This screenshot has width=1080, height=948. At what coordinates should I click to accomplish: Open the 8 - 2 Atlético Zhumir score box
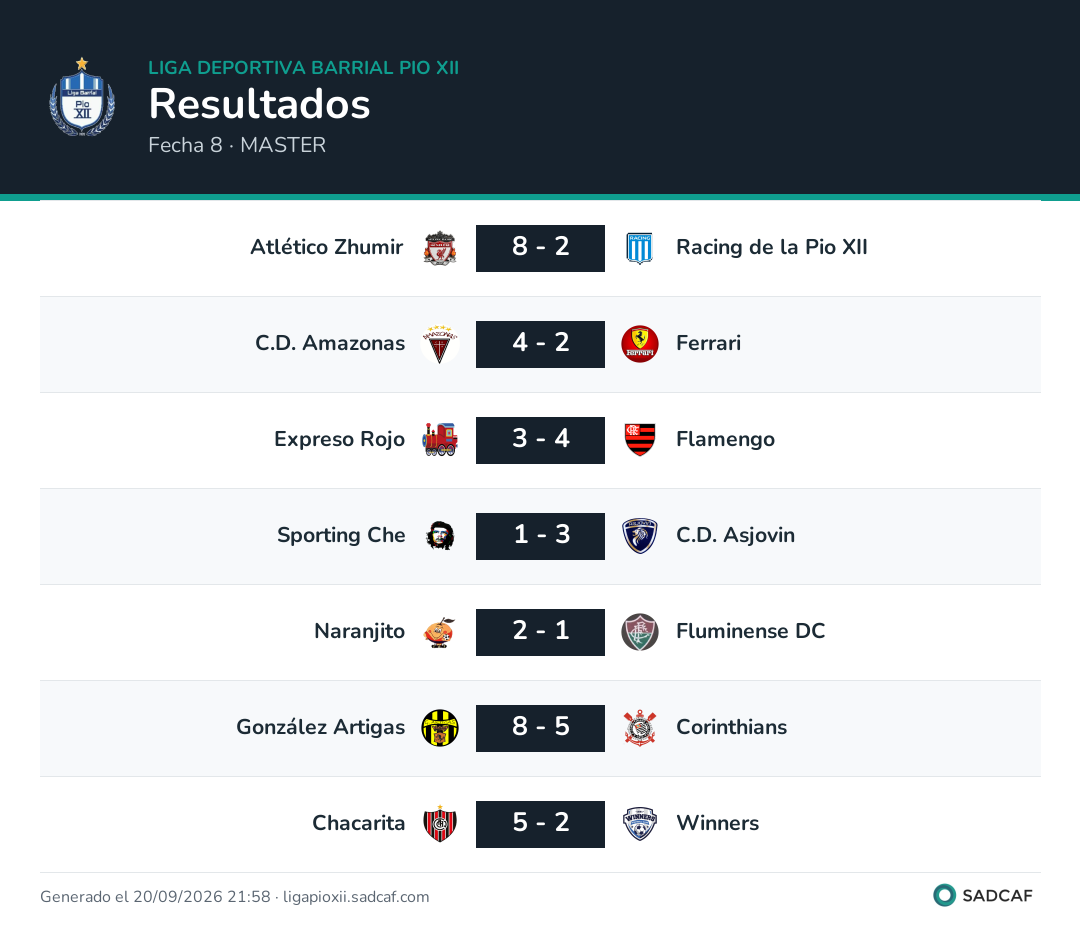click(540, 248)
